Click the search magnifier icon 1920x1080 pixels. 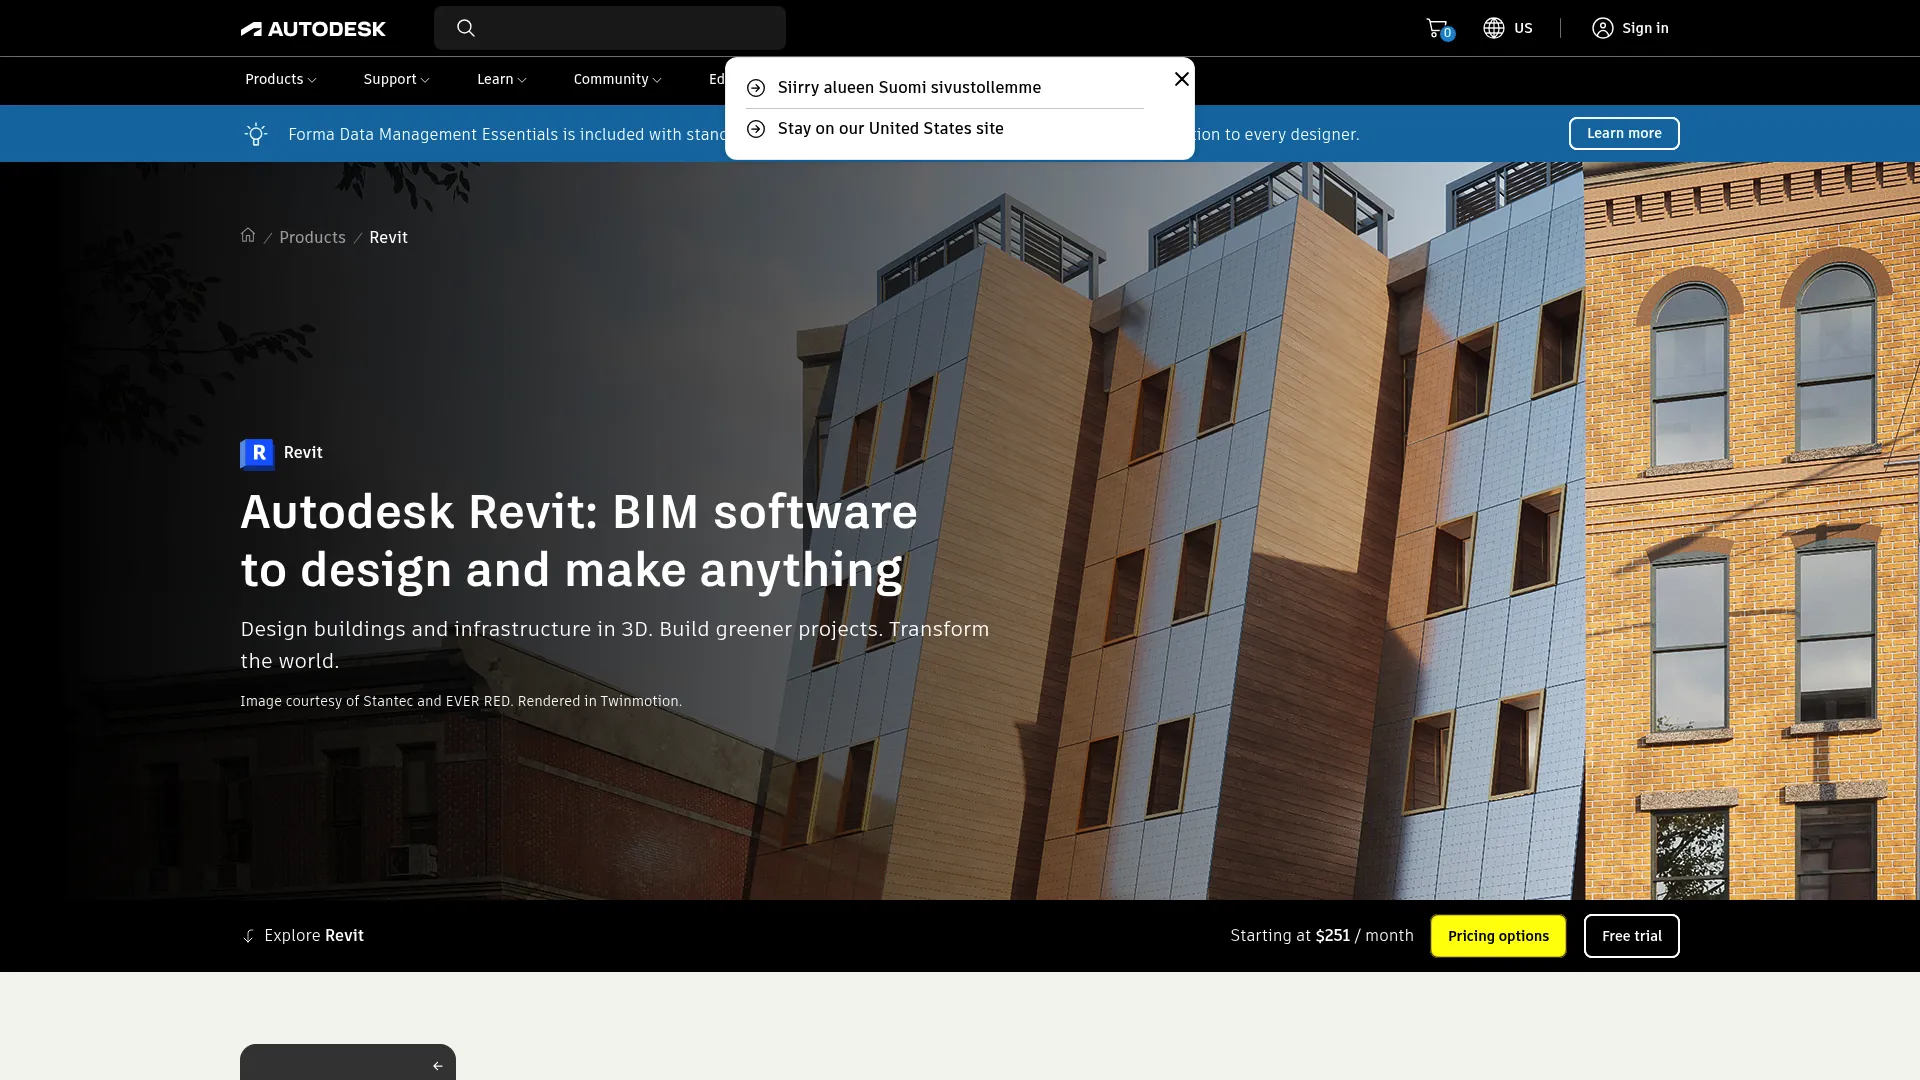(x=466, y=28)
